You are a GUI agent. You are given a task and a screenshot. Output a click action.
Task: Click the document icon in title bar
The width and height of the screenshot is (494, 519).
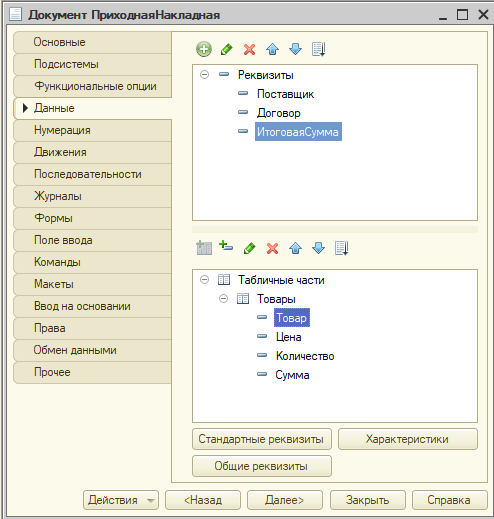click(15, 14)
